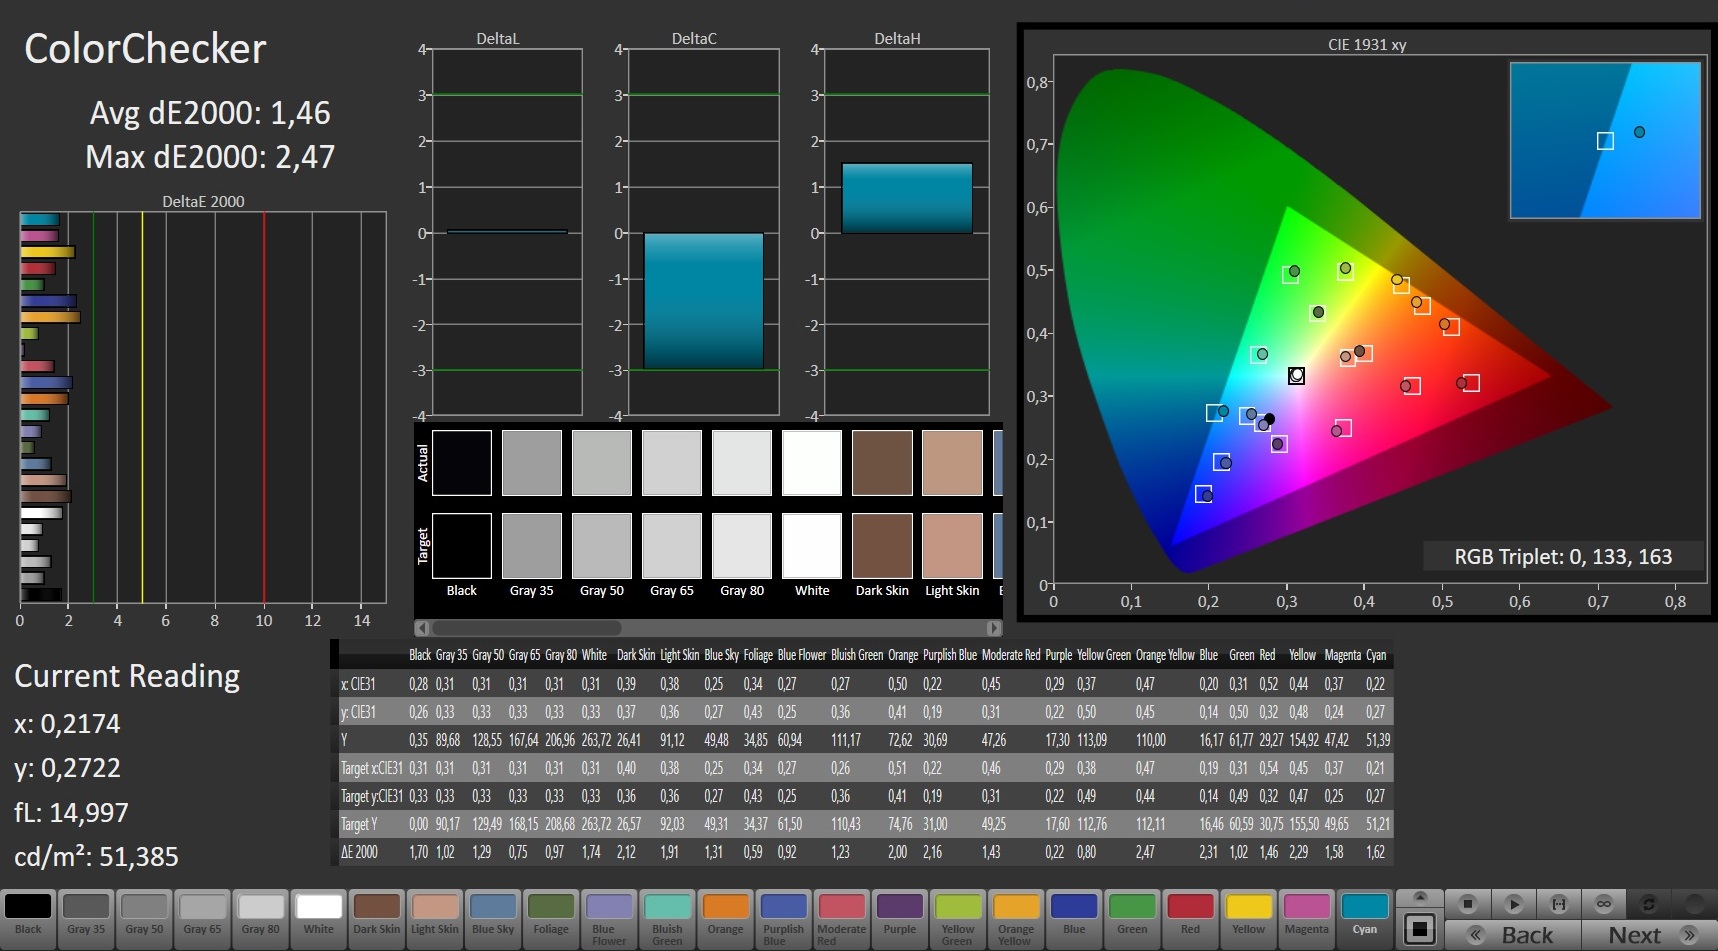The height and width of the screenshot is (951, 1718).
Task: Click the 'cd/m²: 51,385' reading value
Action: pyautogui.click(x=96, y=856)
